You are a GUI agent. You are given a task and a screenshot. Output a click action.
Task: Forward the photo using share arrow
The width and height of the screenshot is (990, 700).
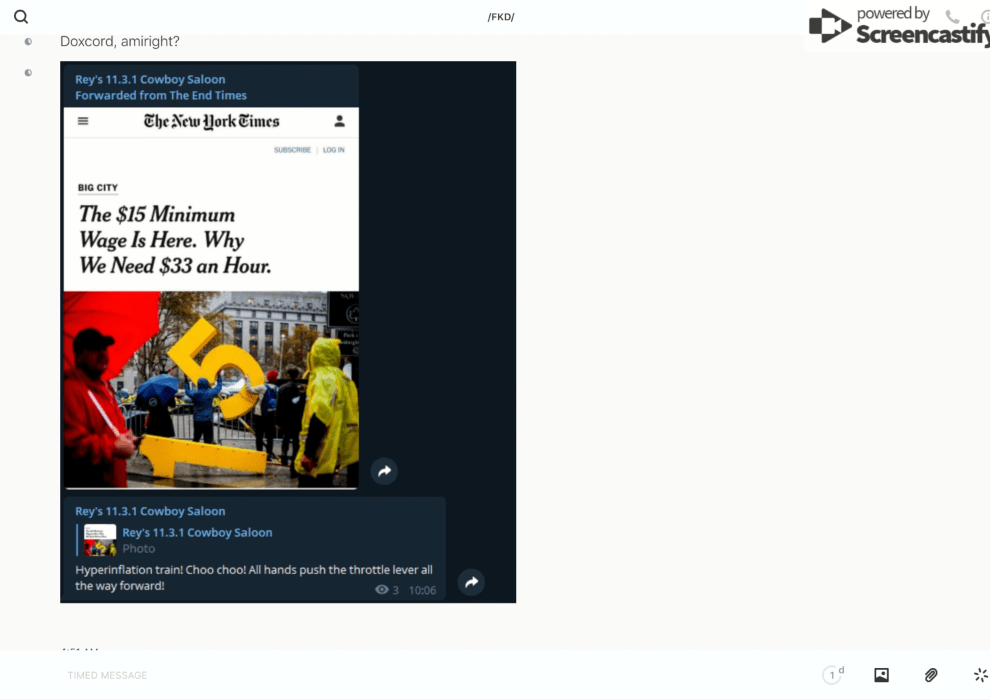tap(384, 471)
